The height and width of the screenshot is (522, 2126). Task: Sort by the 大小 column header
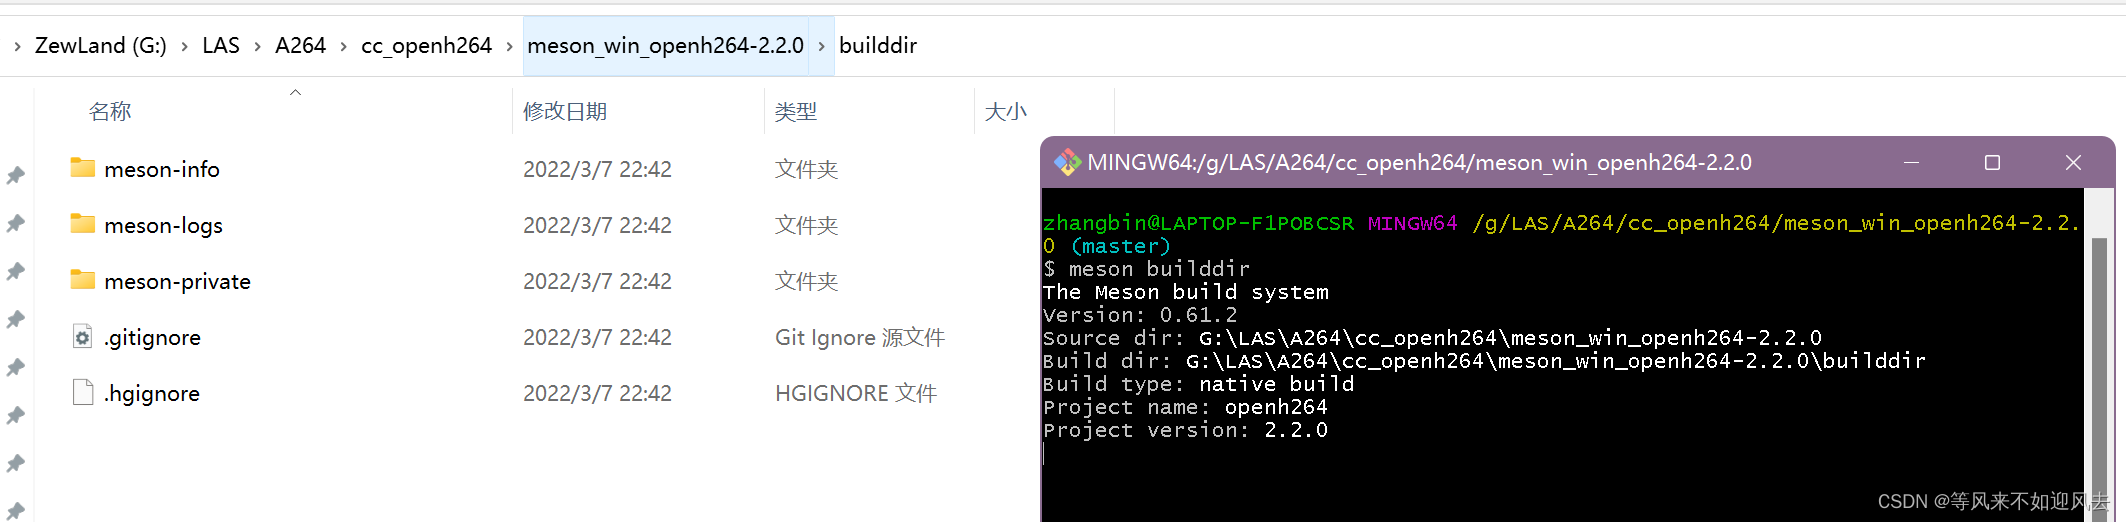[1006, 111]
